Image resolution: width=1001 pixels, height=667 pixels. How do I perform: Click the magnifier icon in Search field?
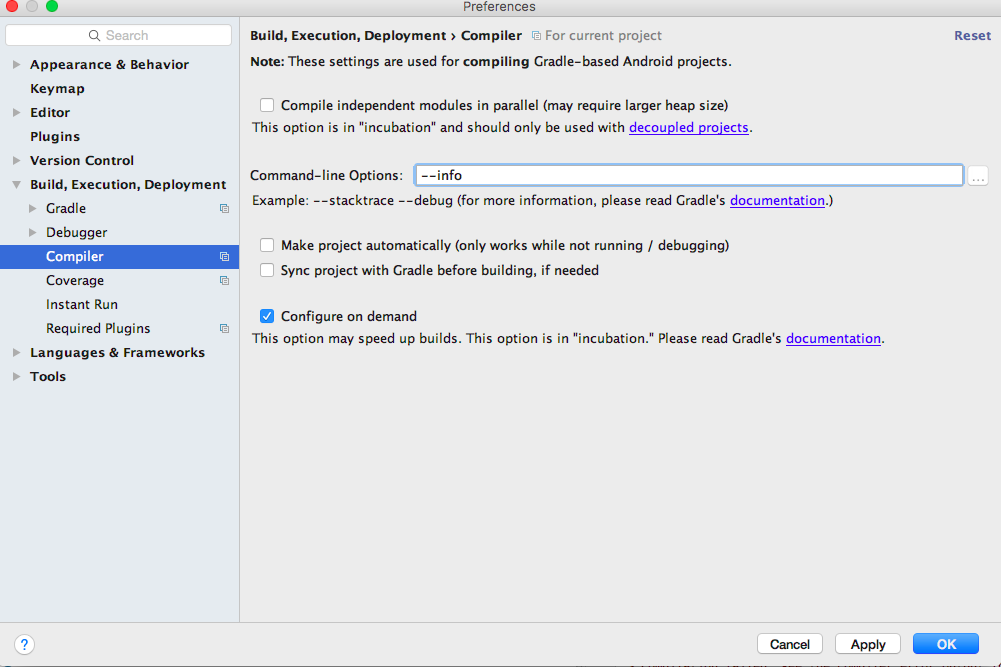pos(94,36)
